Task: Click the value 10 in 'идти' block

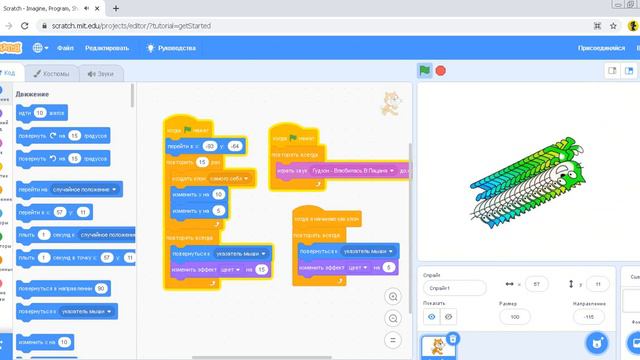Action: tap(40, 113)
